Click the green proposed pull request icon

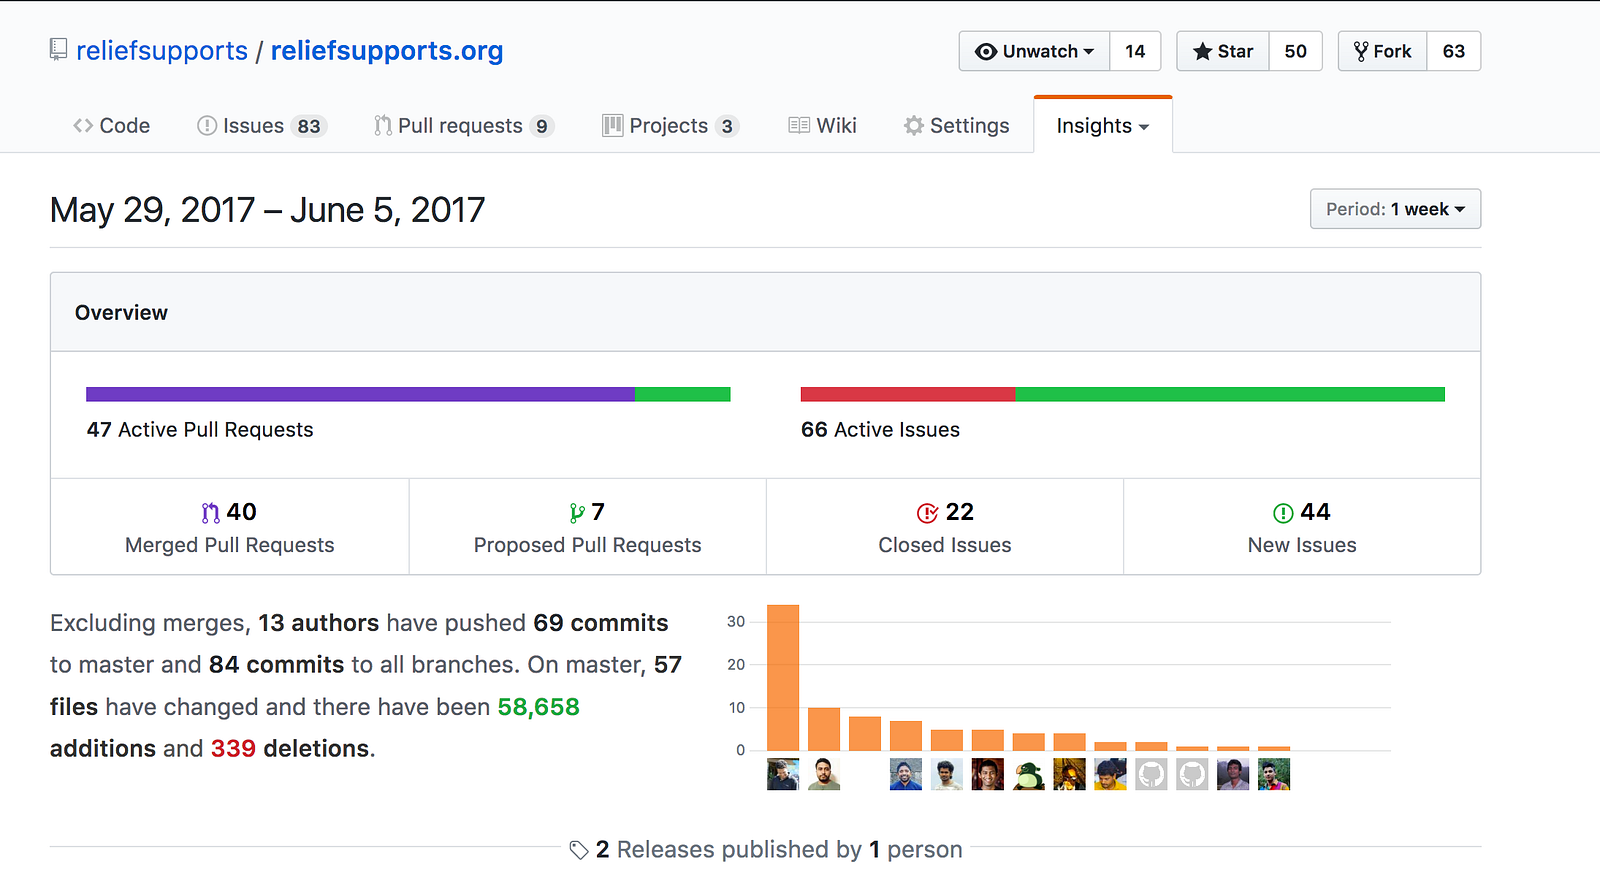point(577,513)
